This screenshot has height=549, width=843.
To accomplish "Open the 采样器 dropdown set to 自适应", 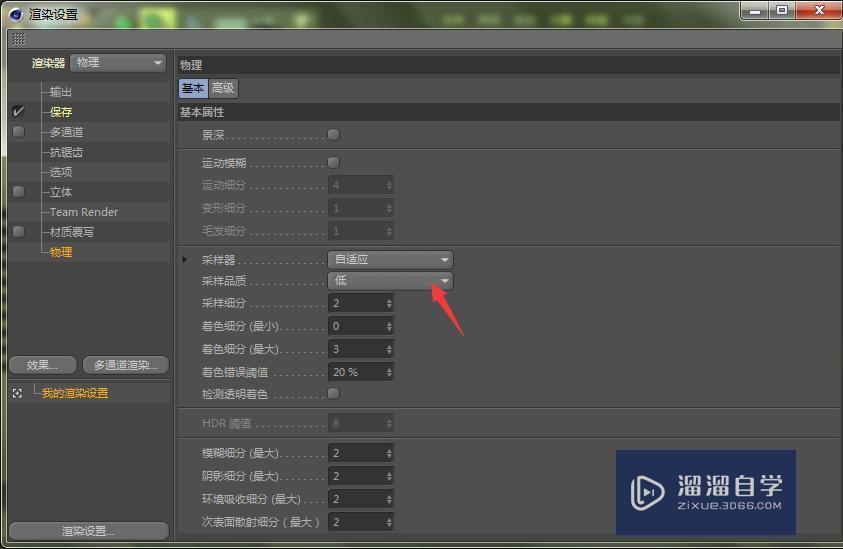I will [x=390, y=260].
